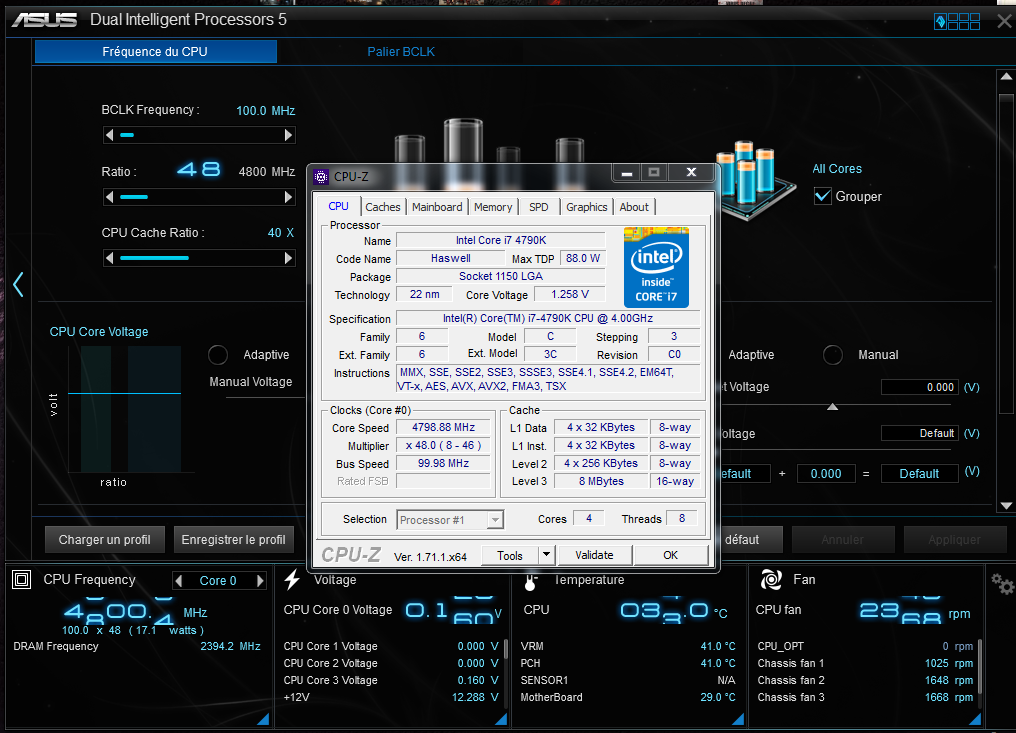Image resolution: width=1016 pixels, height=733 pixels.
Task: Click the 0.000 offset value field
Action: (826, 474)
